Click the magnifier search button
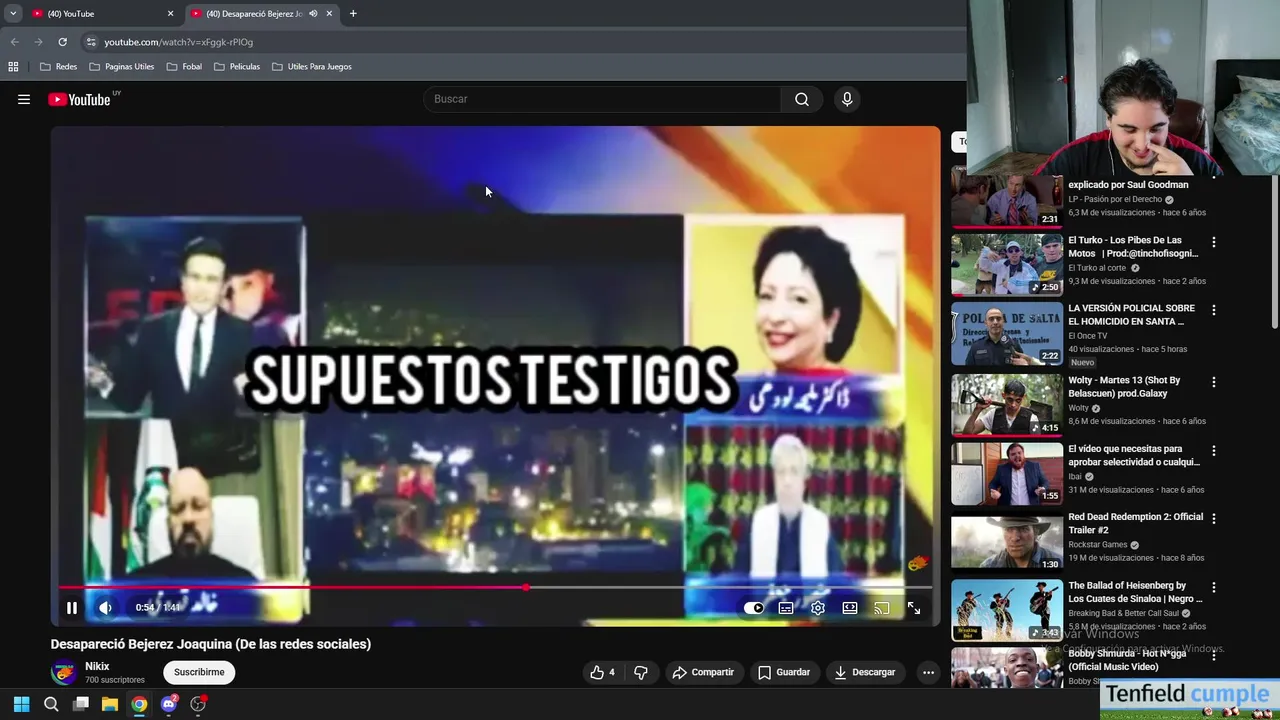 (802, 99)
